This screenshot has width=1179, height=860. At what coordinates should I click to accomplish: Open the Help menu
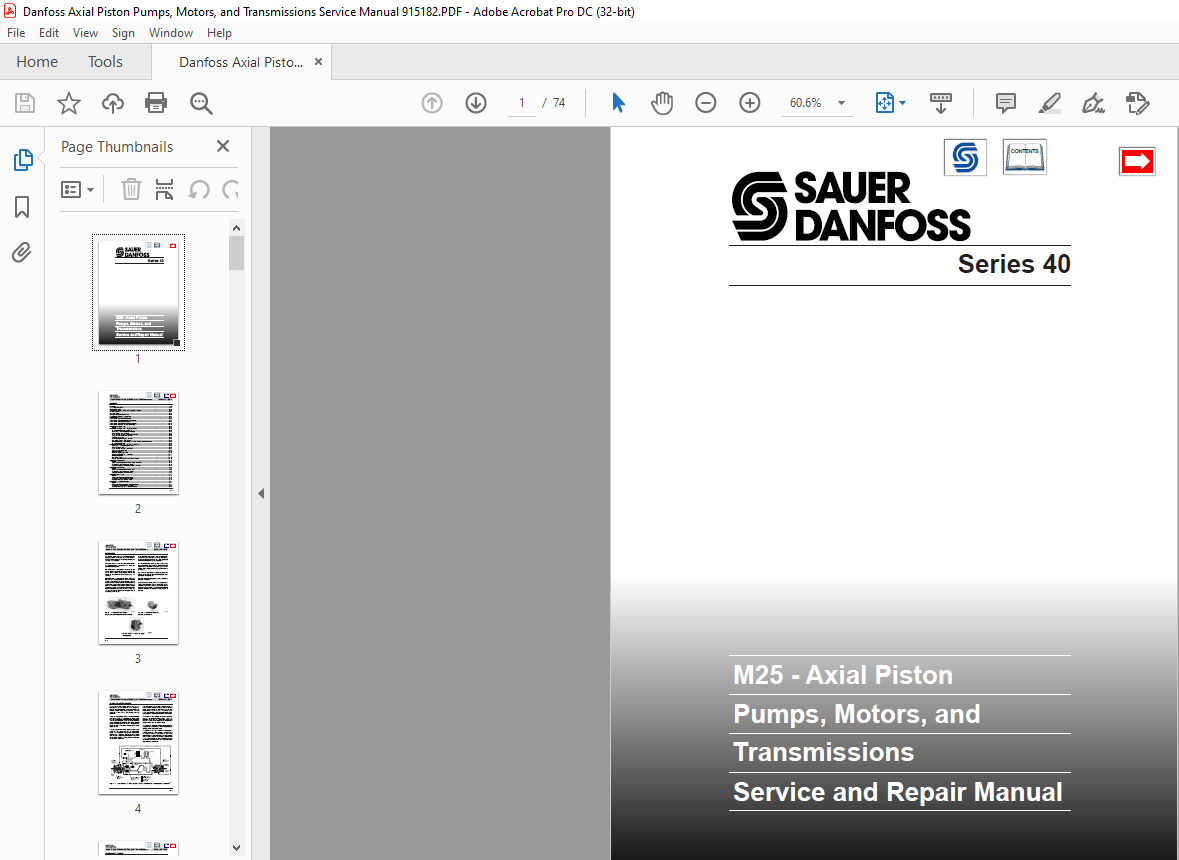[219, 33]
